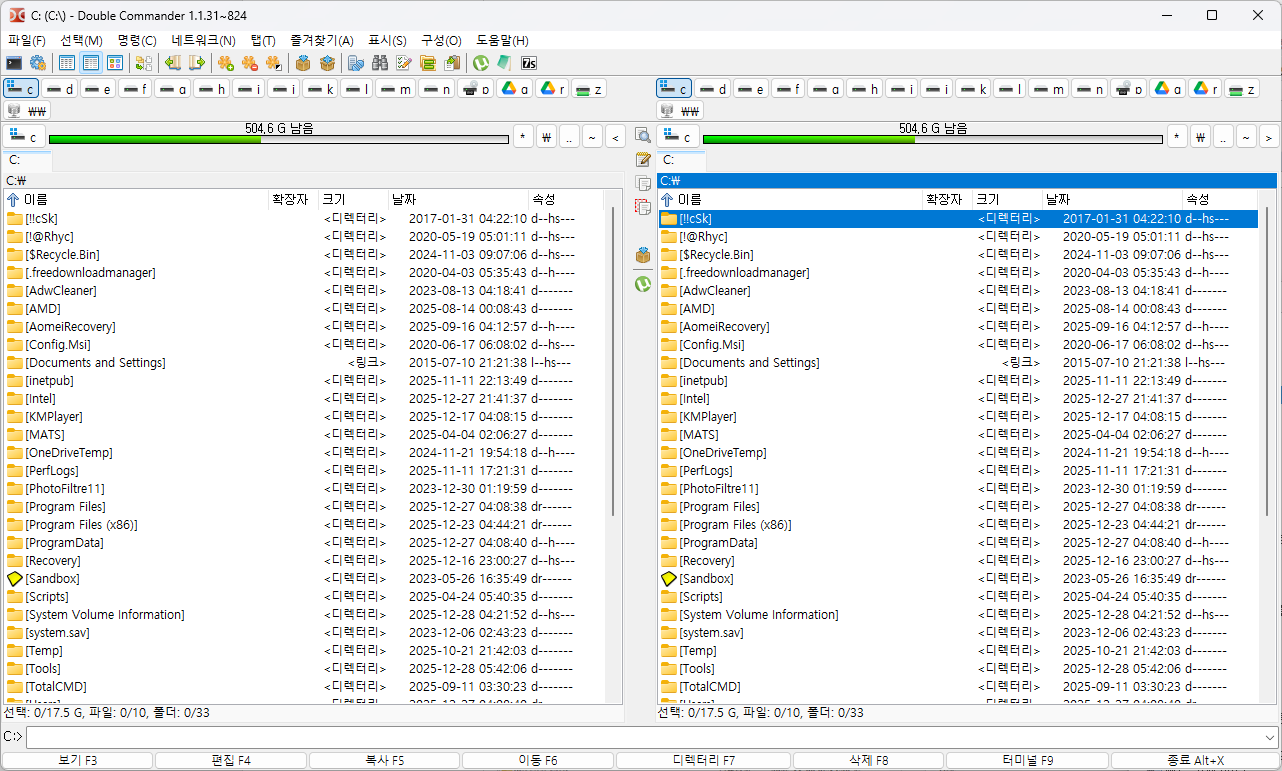Sort right panel by 크기 column header
This screenshot has height=771, width=1282.
pos(1007,200)
